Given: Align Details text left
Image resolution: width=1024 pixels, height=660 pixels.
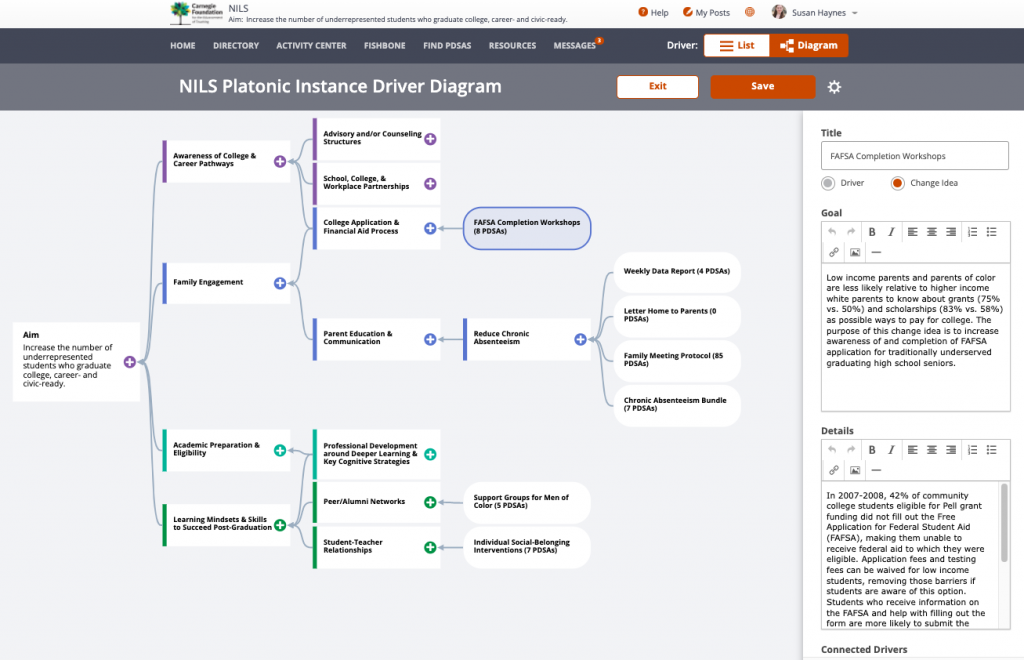Looking at the screenshot, I should coord(912,450).
